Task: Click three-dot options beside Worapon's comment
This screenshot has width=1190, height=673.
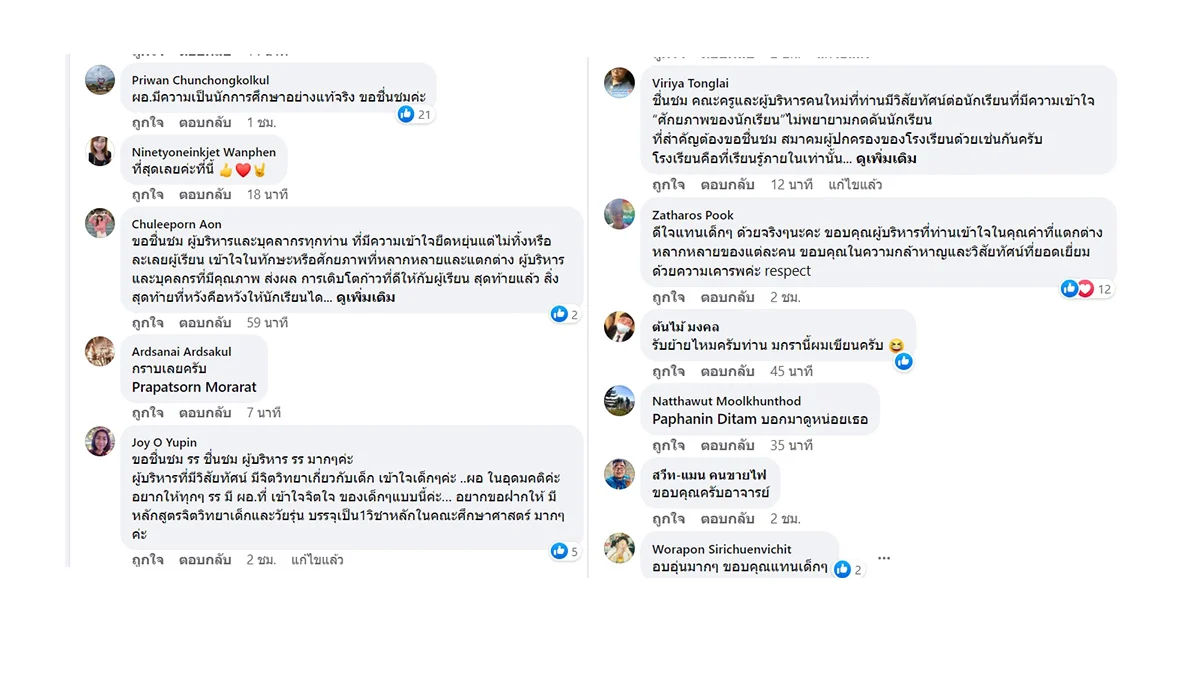Action: tap(884, 558)
